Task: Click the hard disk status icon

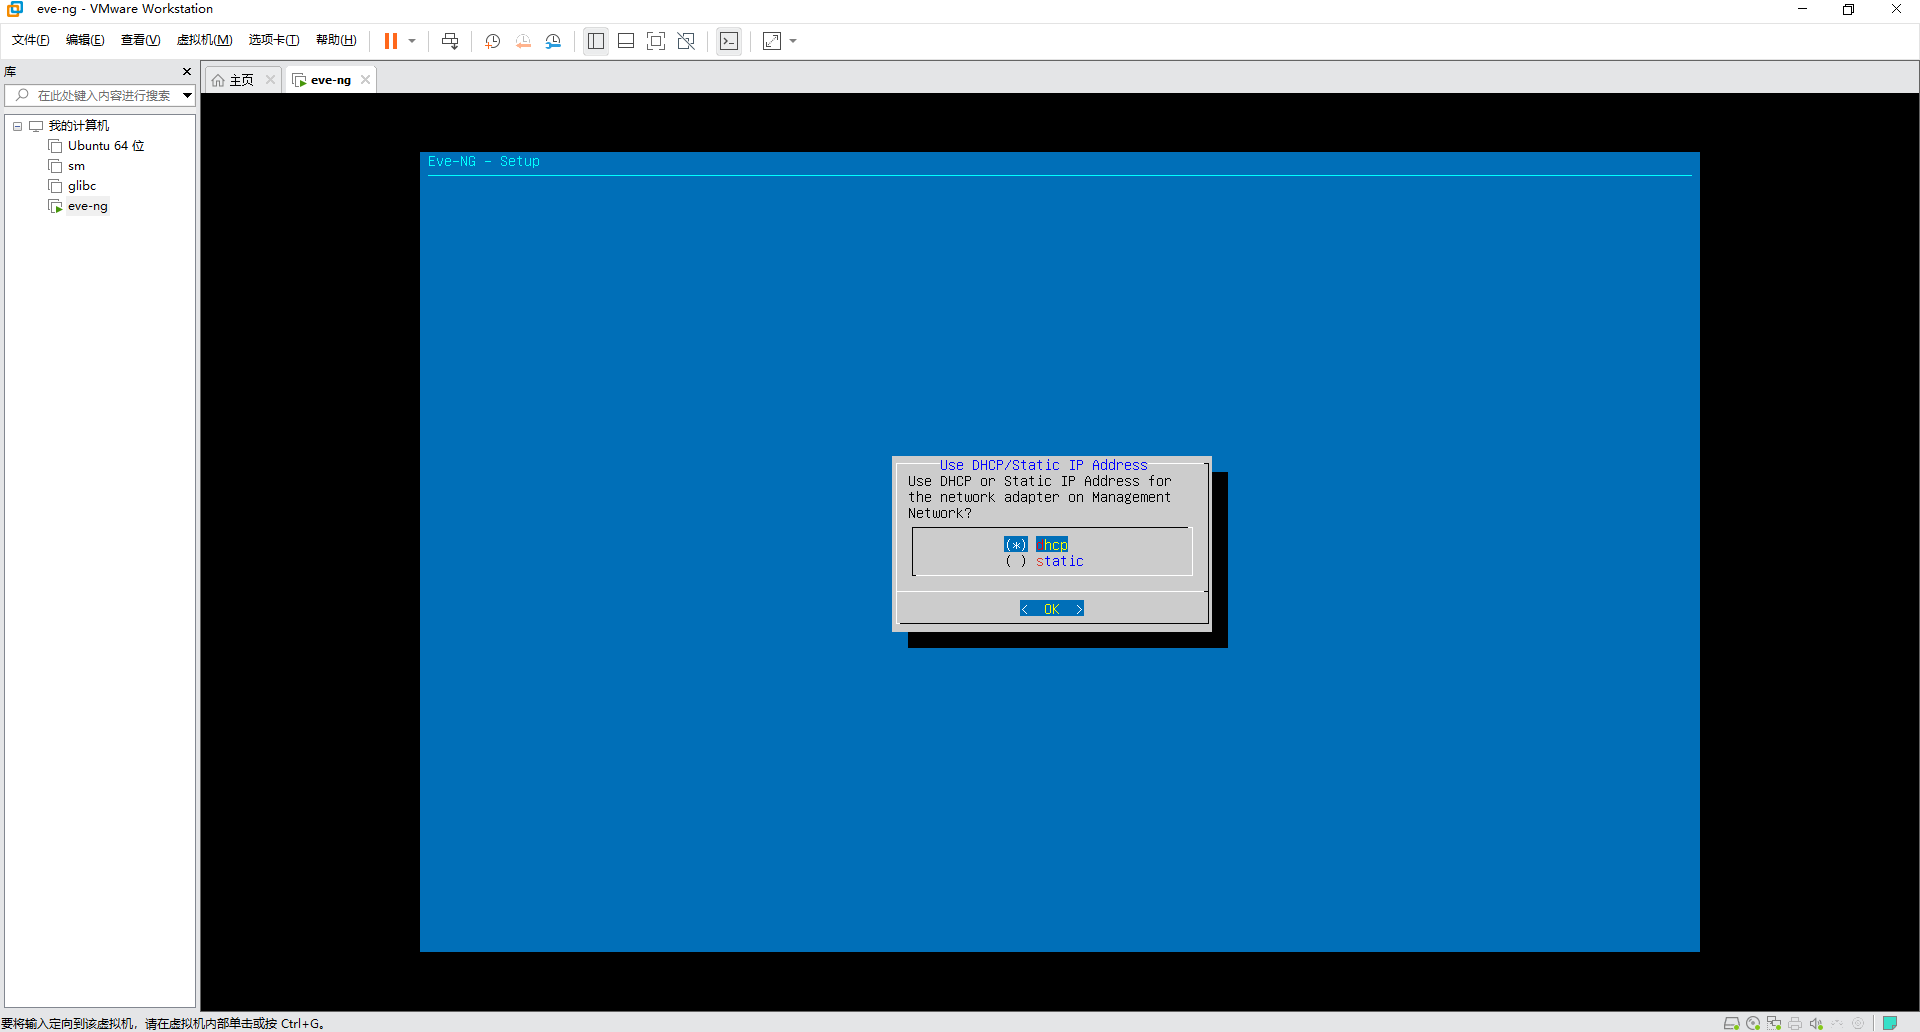Action: (1731, 1023)
